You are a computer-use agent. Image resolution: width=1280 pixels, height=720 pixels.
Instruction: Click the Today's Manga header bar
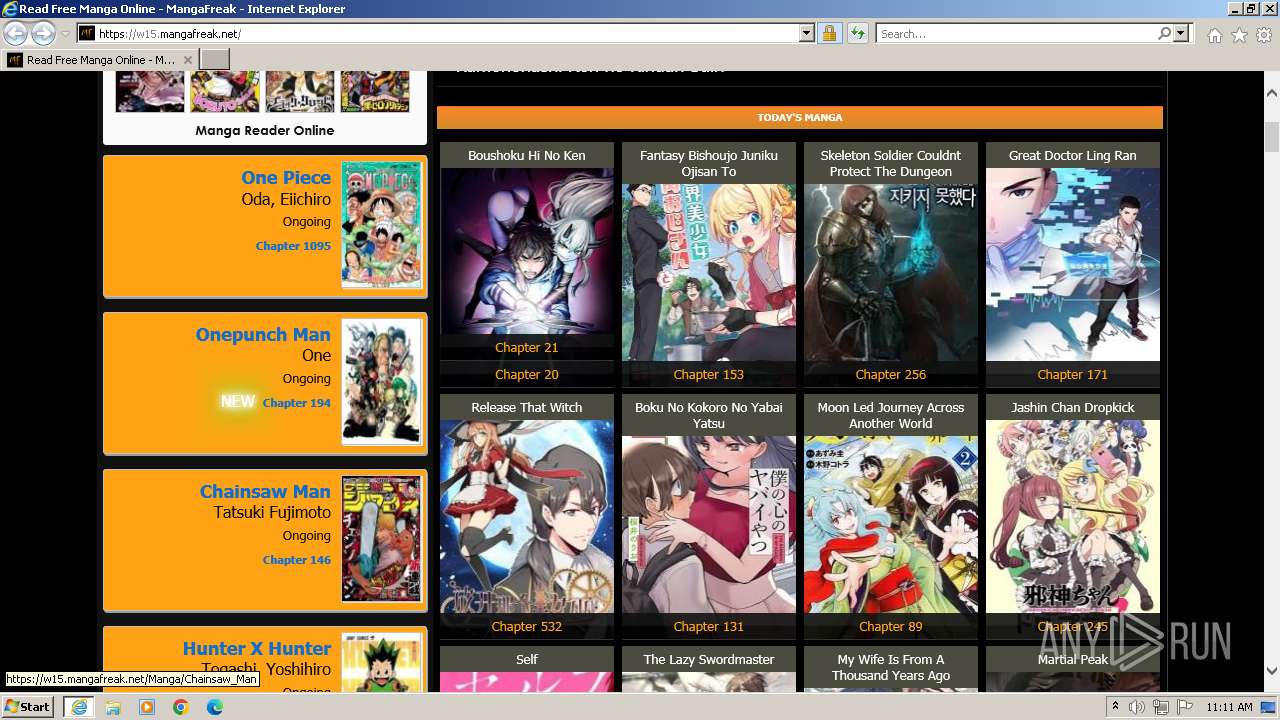click(x=800, y=118)
